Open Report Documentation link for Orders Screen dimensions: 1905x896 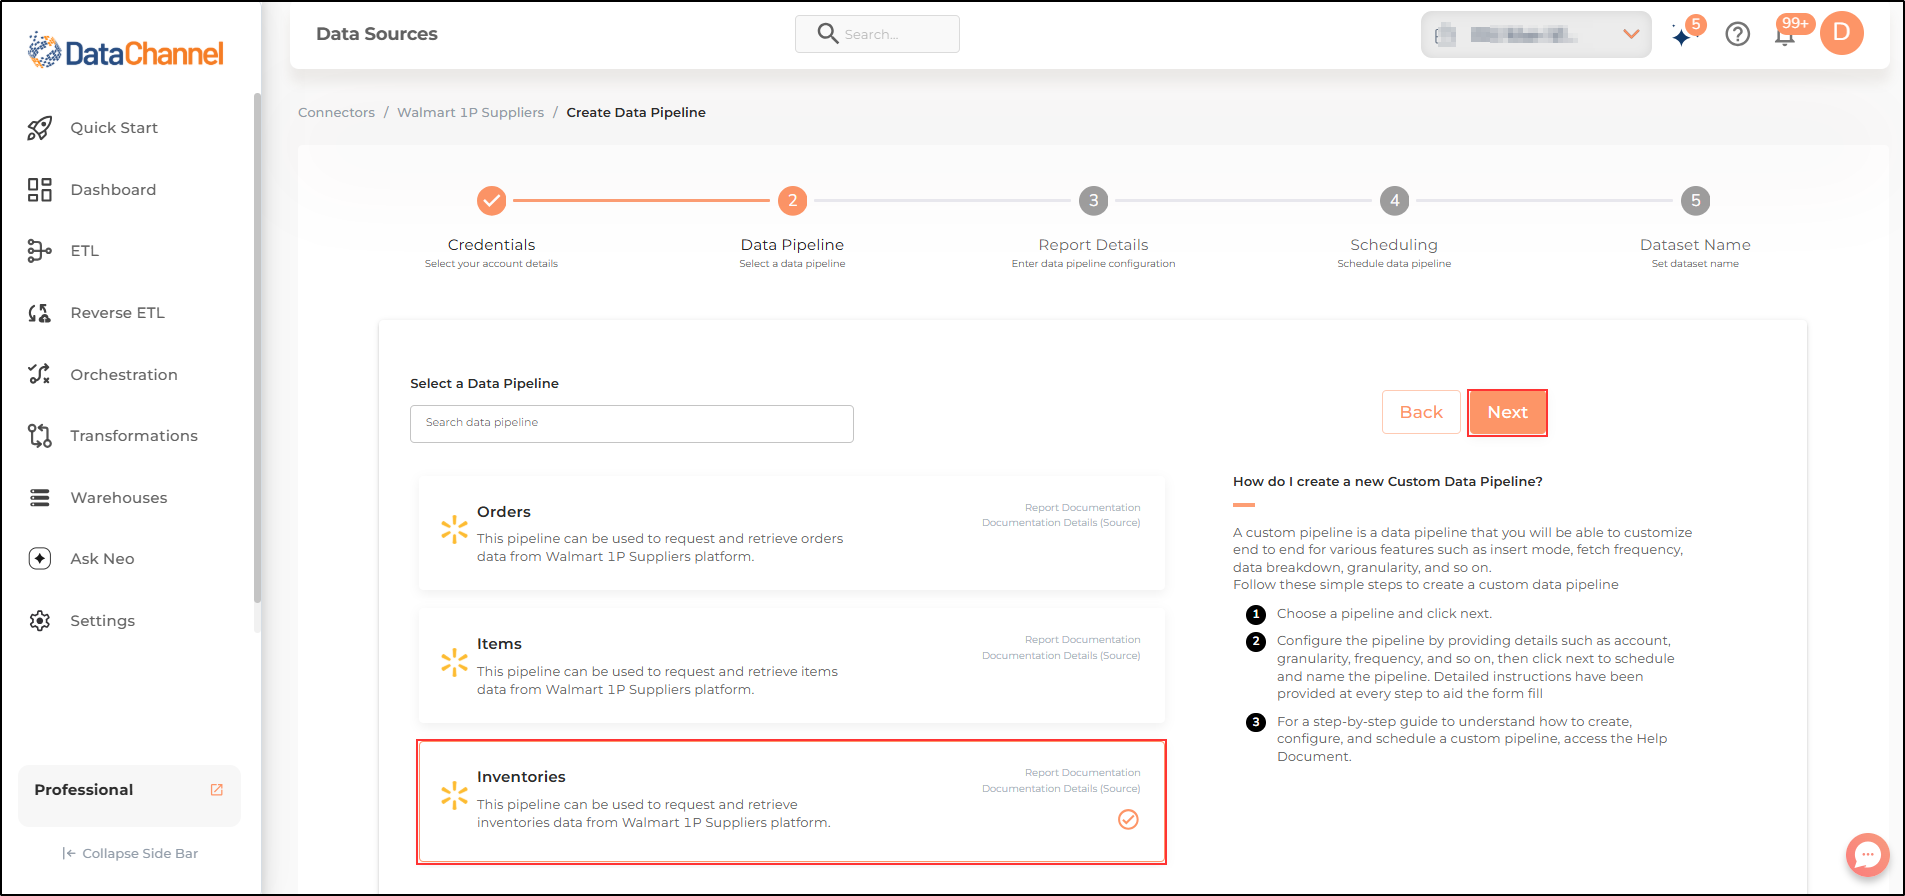1082,508
